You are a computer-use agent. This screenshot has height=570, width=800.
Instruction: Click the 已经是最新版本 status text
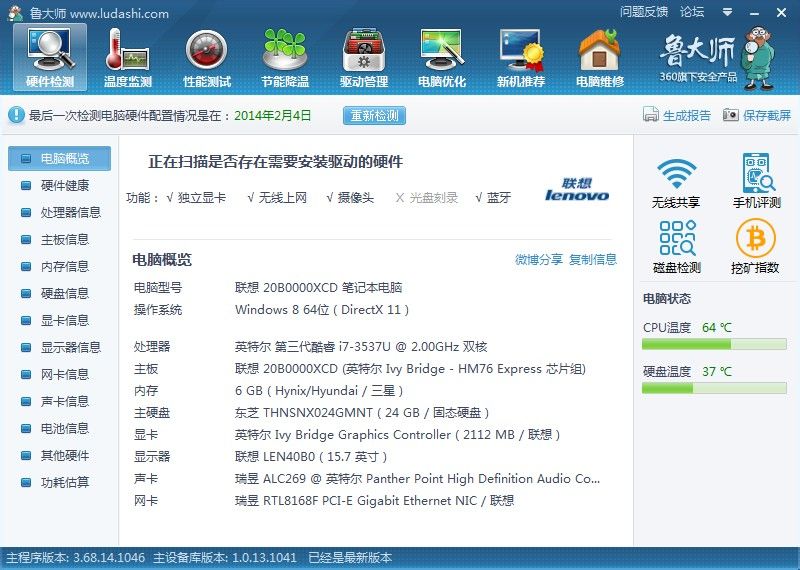coord(350,558)
